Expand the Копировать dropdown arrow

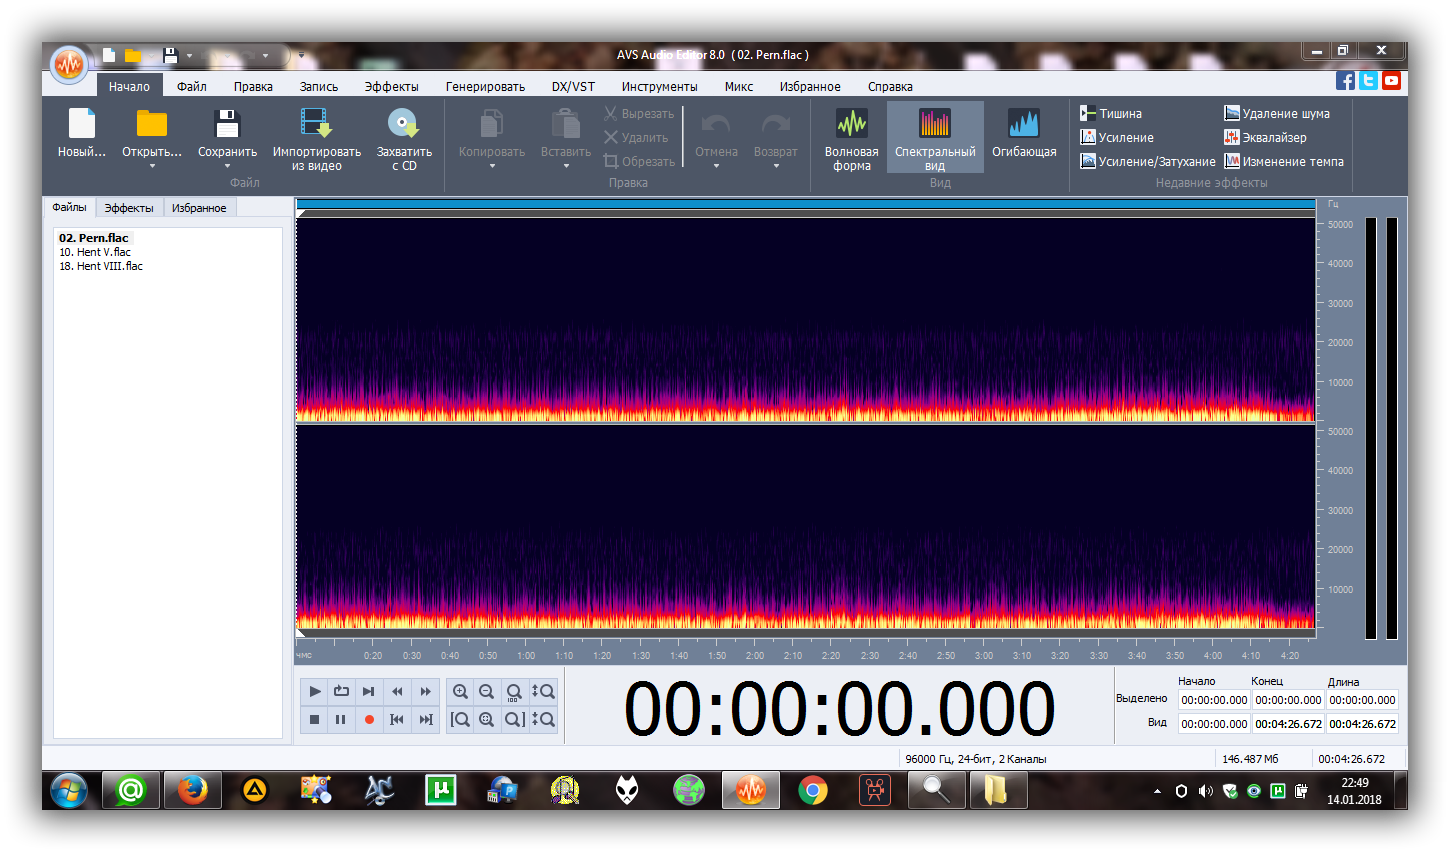[492, 166]
